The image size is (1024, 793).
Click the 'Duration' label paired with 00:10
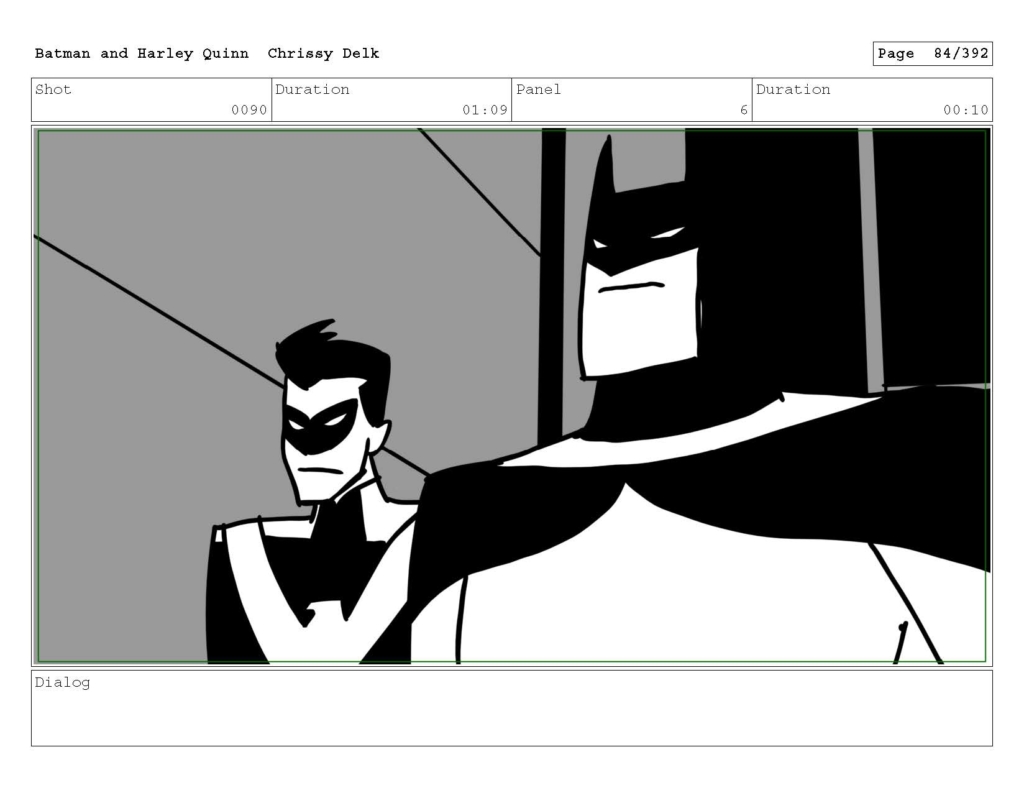click(x=793, y=89)
